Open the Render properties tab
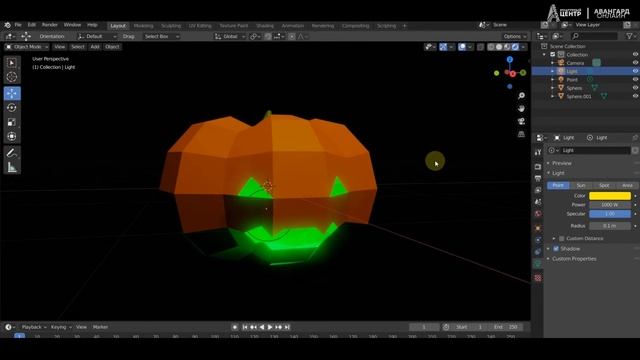This screenshot has height=360, width=640. click(538, 167)
